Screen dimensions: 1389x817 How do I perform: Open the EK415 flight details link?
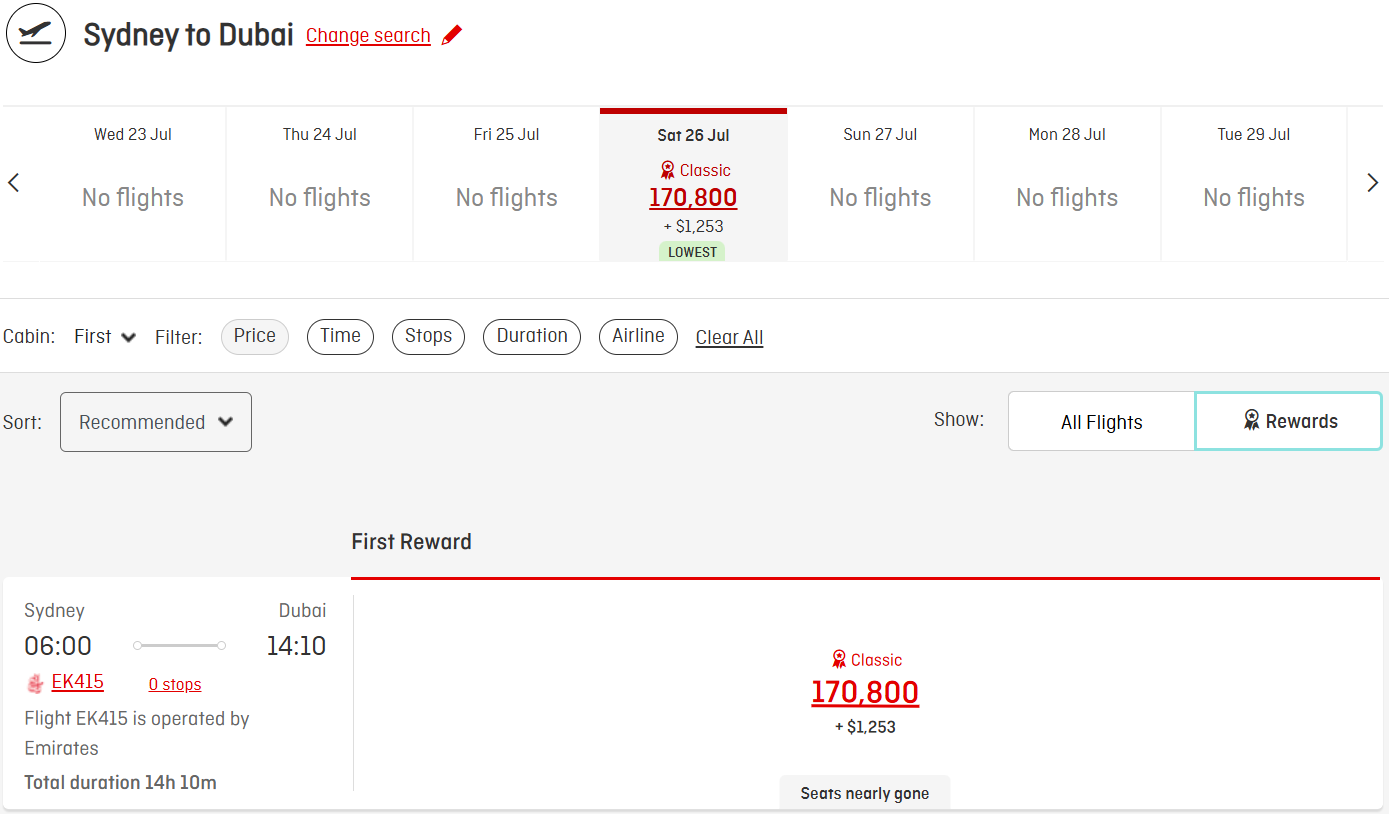coord(78,682)
